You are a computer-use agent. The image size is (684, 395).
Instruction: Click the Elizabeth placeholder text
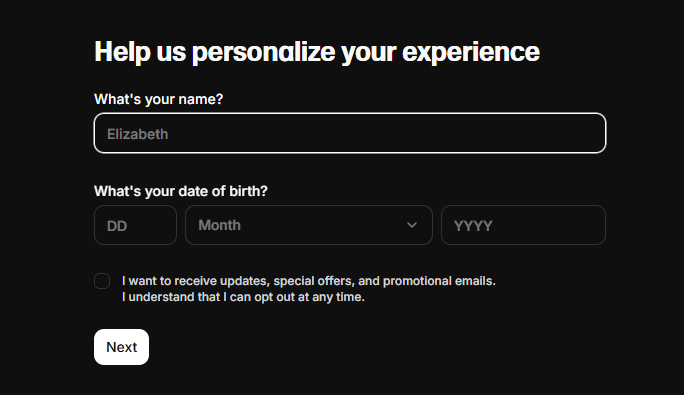[x=137, y=134]
